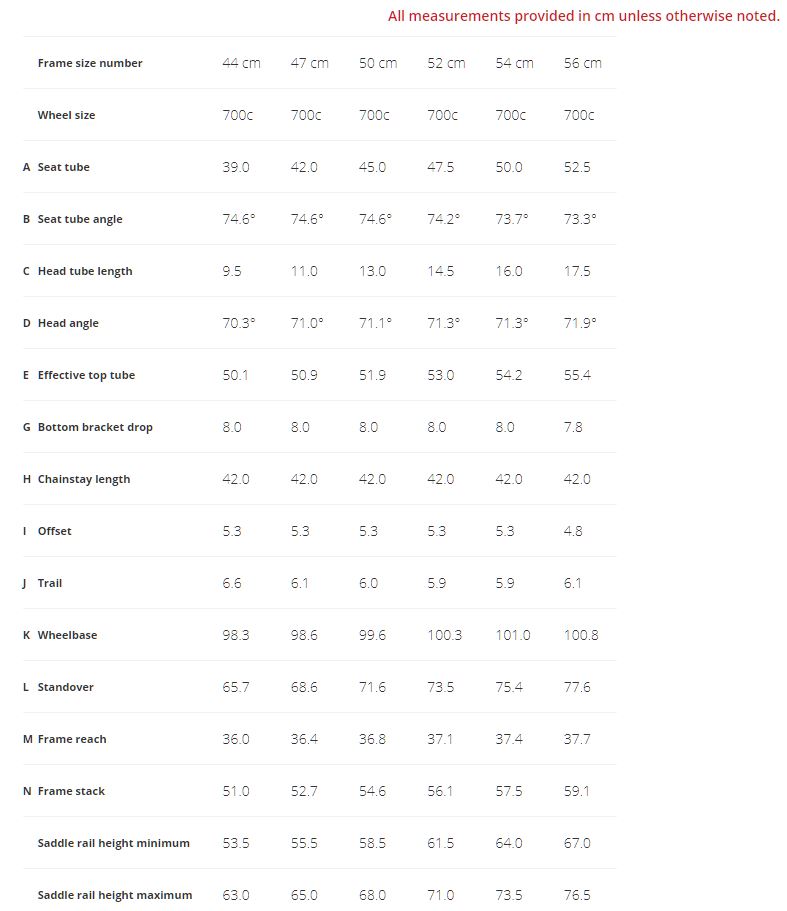This screenshot has width=787, height=911.
Task: Click the 100.3 wheelbase value
Action: click(445, 635)
